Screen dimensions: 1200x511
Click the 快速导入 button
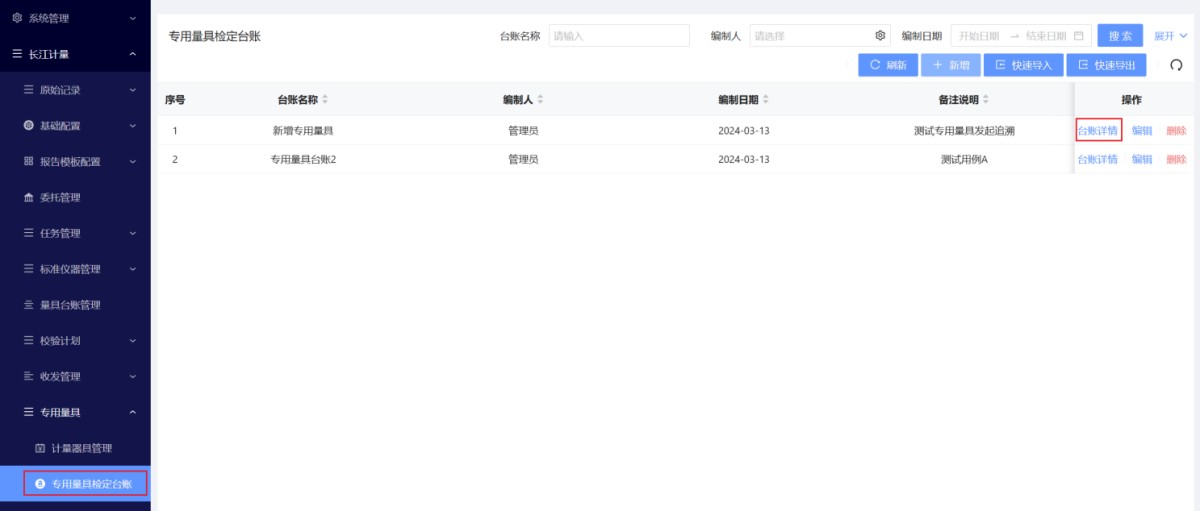[x=1023, y=65]
